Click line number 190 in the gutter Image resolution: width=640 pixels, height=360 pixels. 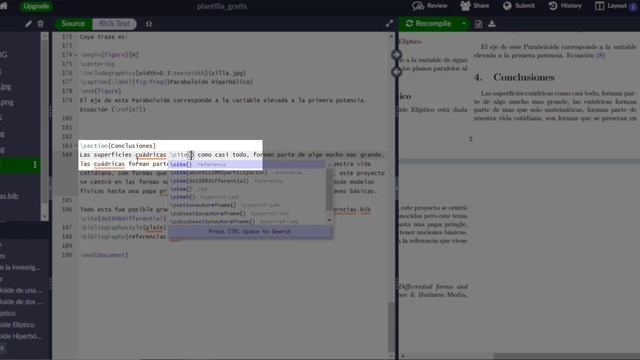pos(67,255)
